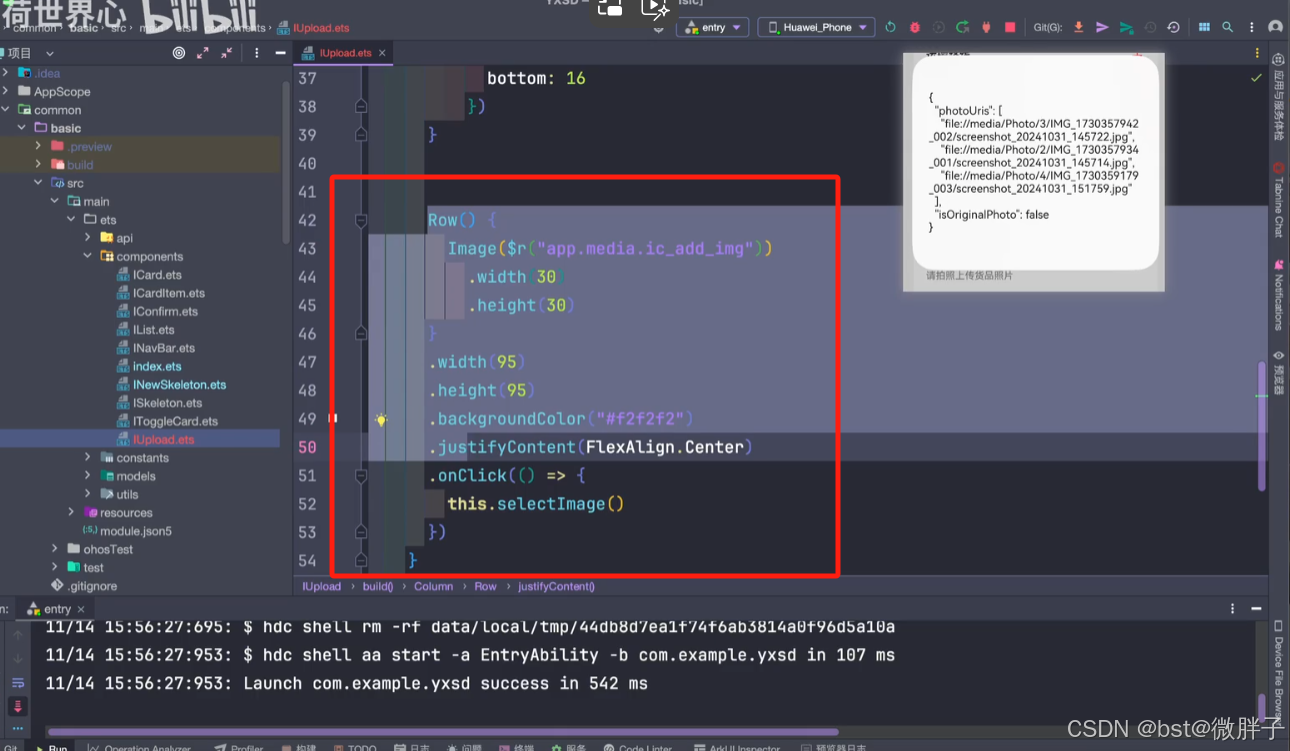The image size is (1290, 751).
Task: Open the Device File Browser side panel
Action: tap(1278, 670)
